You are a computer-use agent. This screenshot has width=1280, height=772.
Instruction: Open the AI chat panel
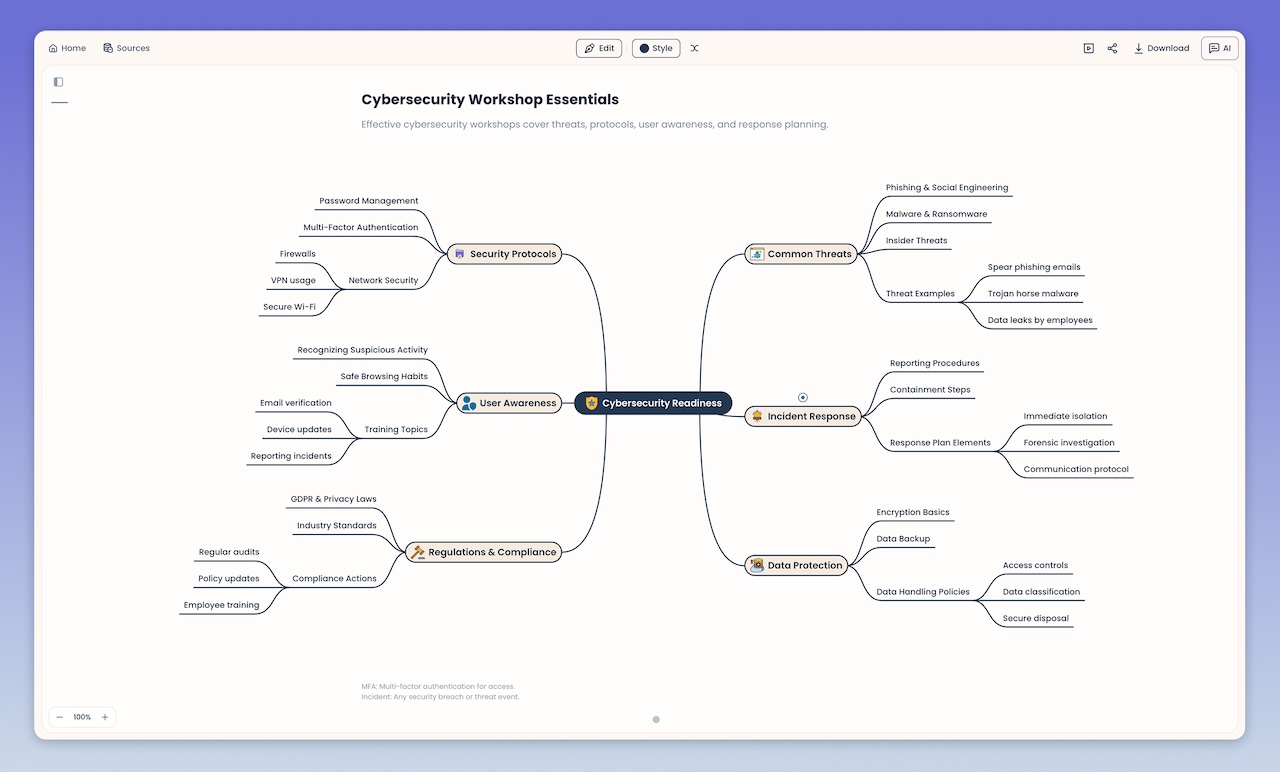point(1219,48)
